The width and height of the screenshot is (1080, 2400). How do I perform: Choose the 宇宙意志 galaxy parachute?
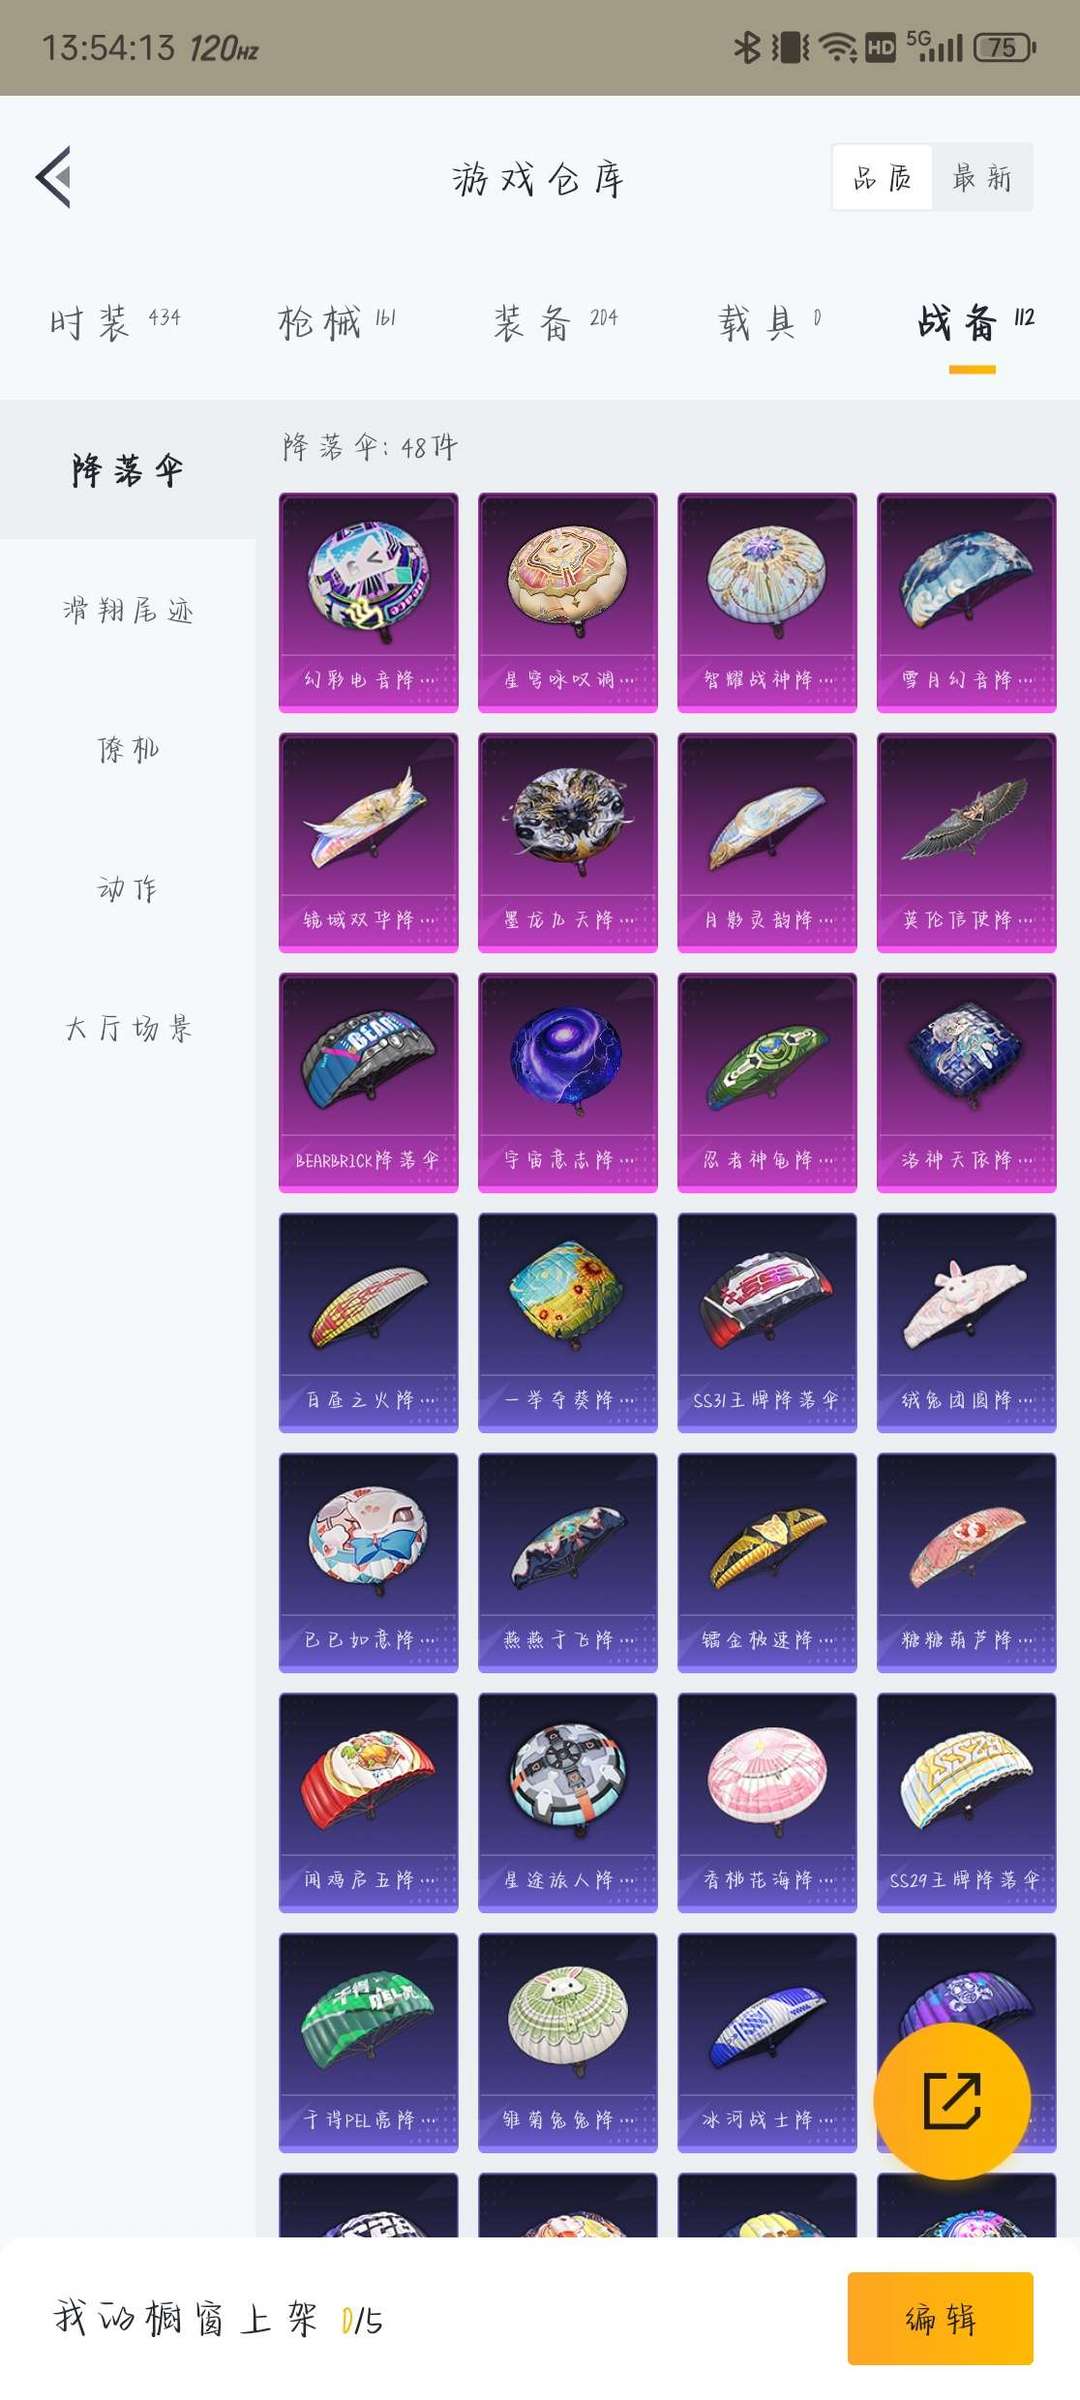pyautogui.click(x=568, y=1082)
